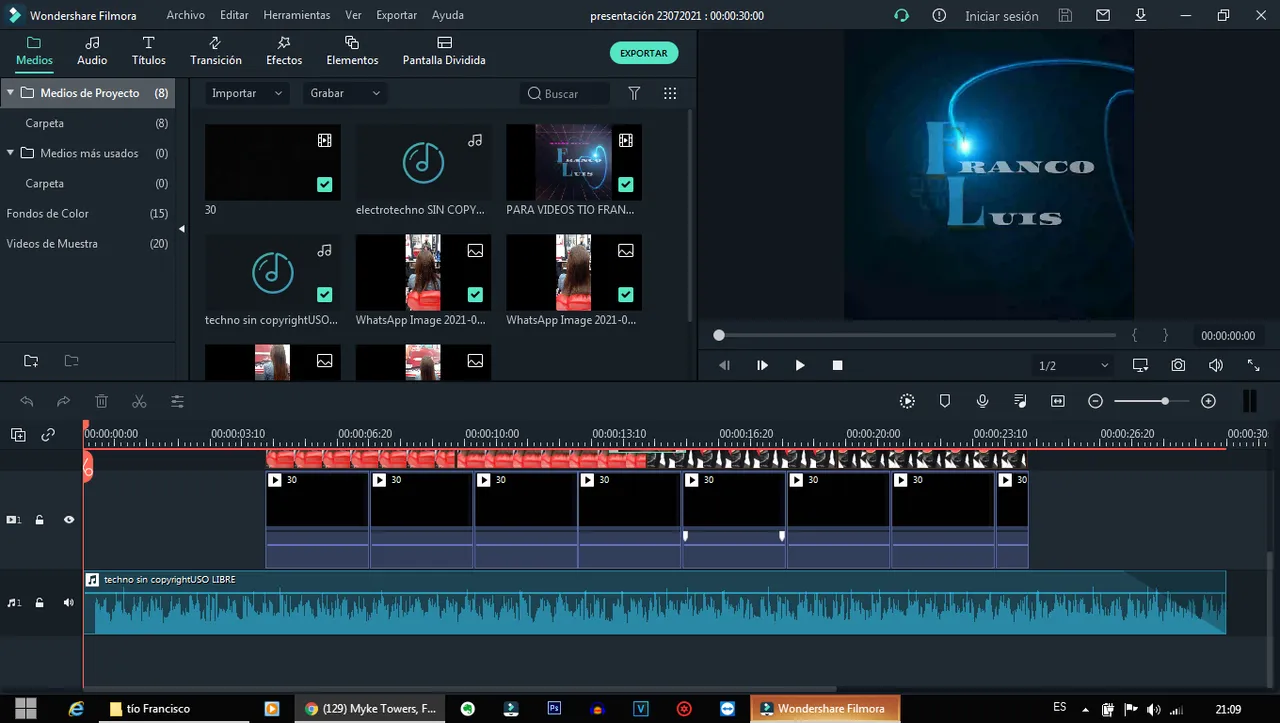Filter media with the funnel icon
The image size is (1280, 723).
[x=634, y=93]
